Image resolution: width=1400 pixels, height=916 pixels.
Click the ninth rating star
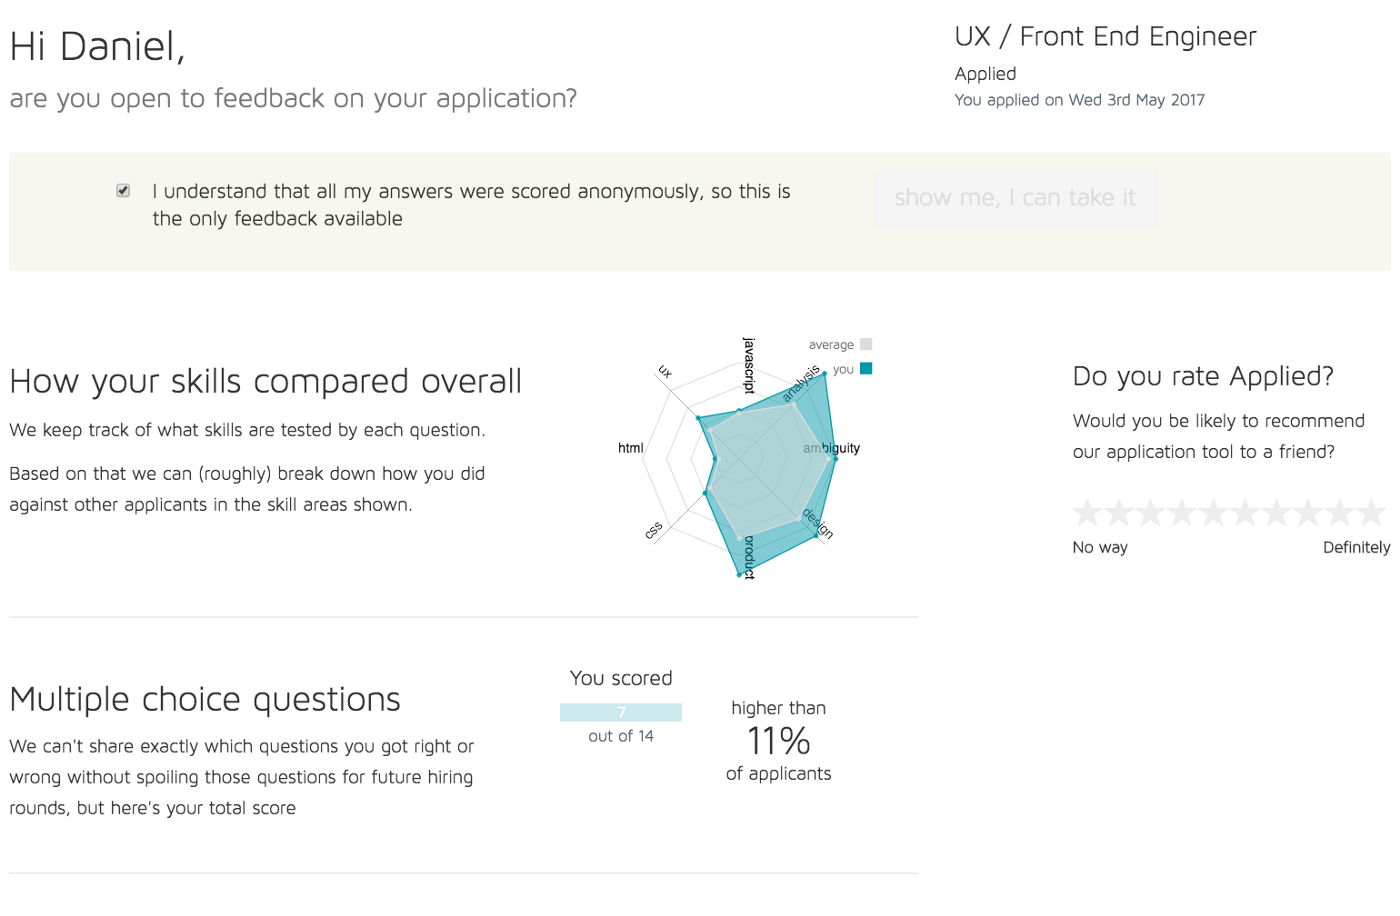[1340, 513]
